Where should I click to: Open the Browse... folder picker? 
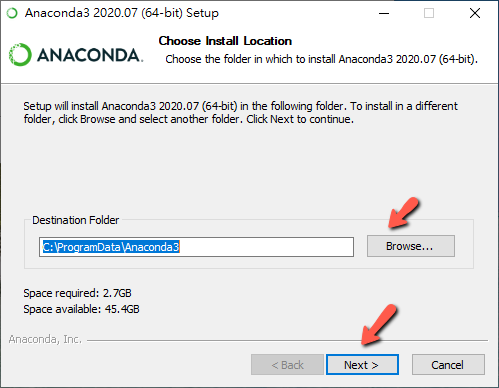(x=411, y=246)
